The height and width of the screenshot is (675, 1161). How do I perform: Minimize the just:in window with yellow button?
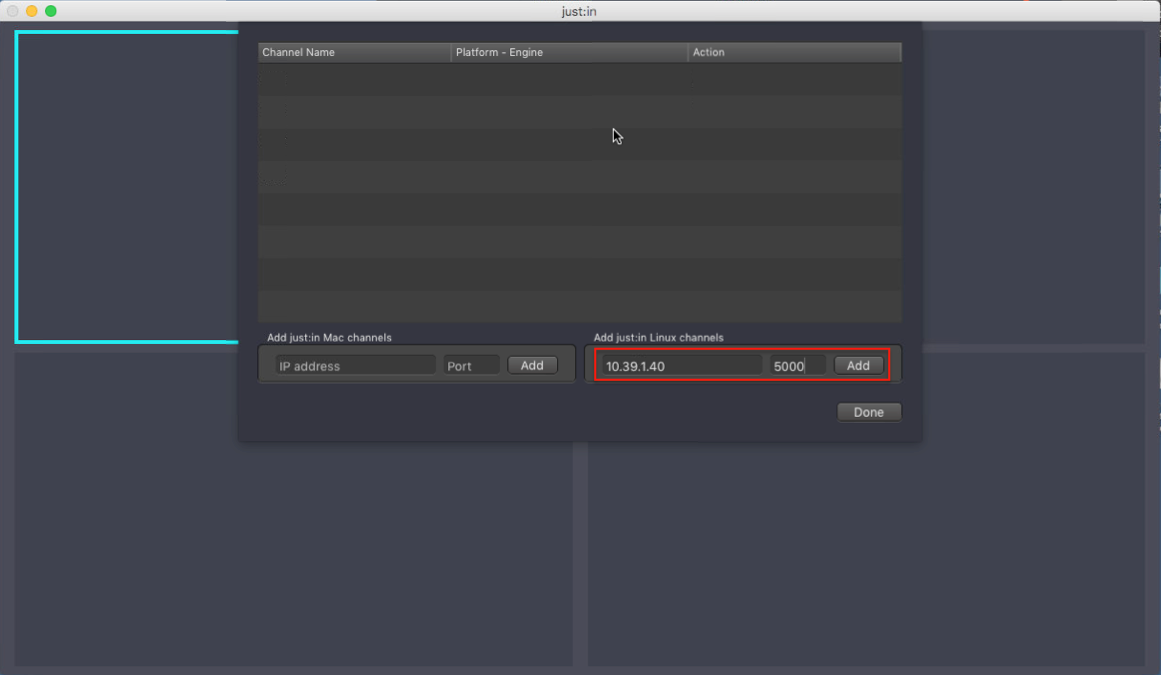(32, 11)
